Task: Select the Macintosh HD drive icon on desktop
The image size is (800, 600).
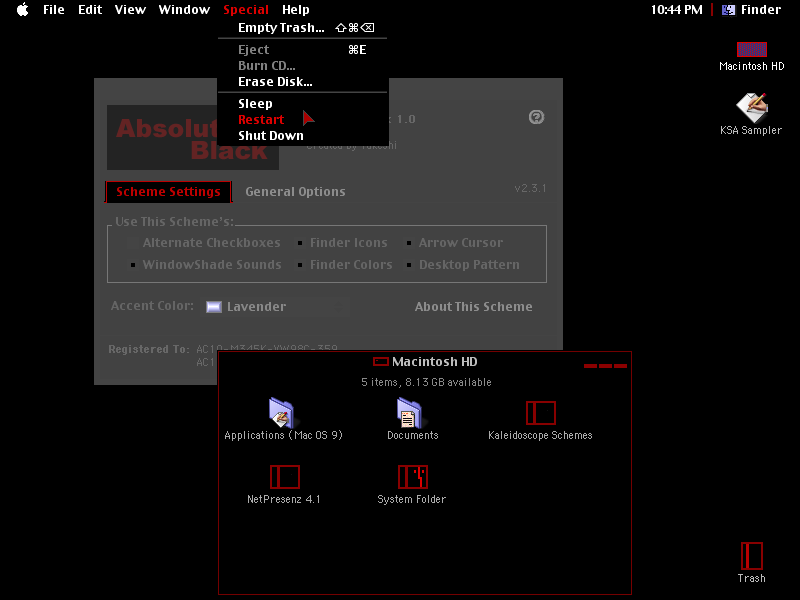Action: pos(752,49)
